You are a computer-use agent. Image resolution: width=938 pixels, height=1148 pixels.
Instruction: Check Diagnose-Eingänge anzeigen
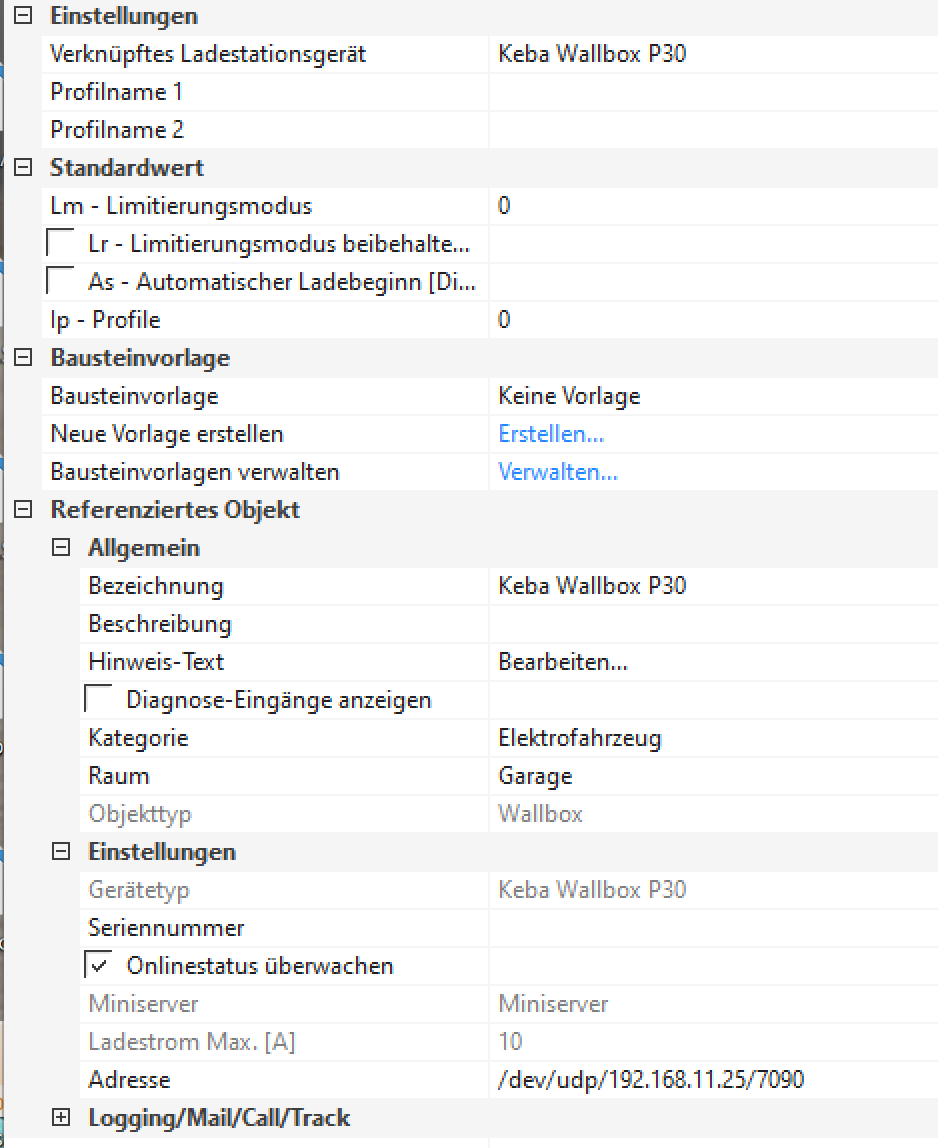point(99,700)
